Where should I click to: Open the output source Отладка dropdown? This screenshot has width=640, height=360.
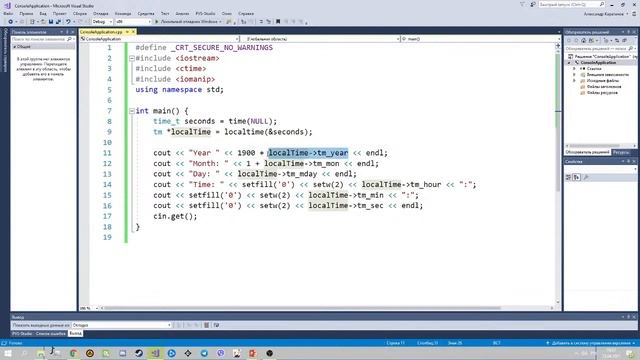tap(122, 325)
